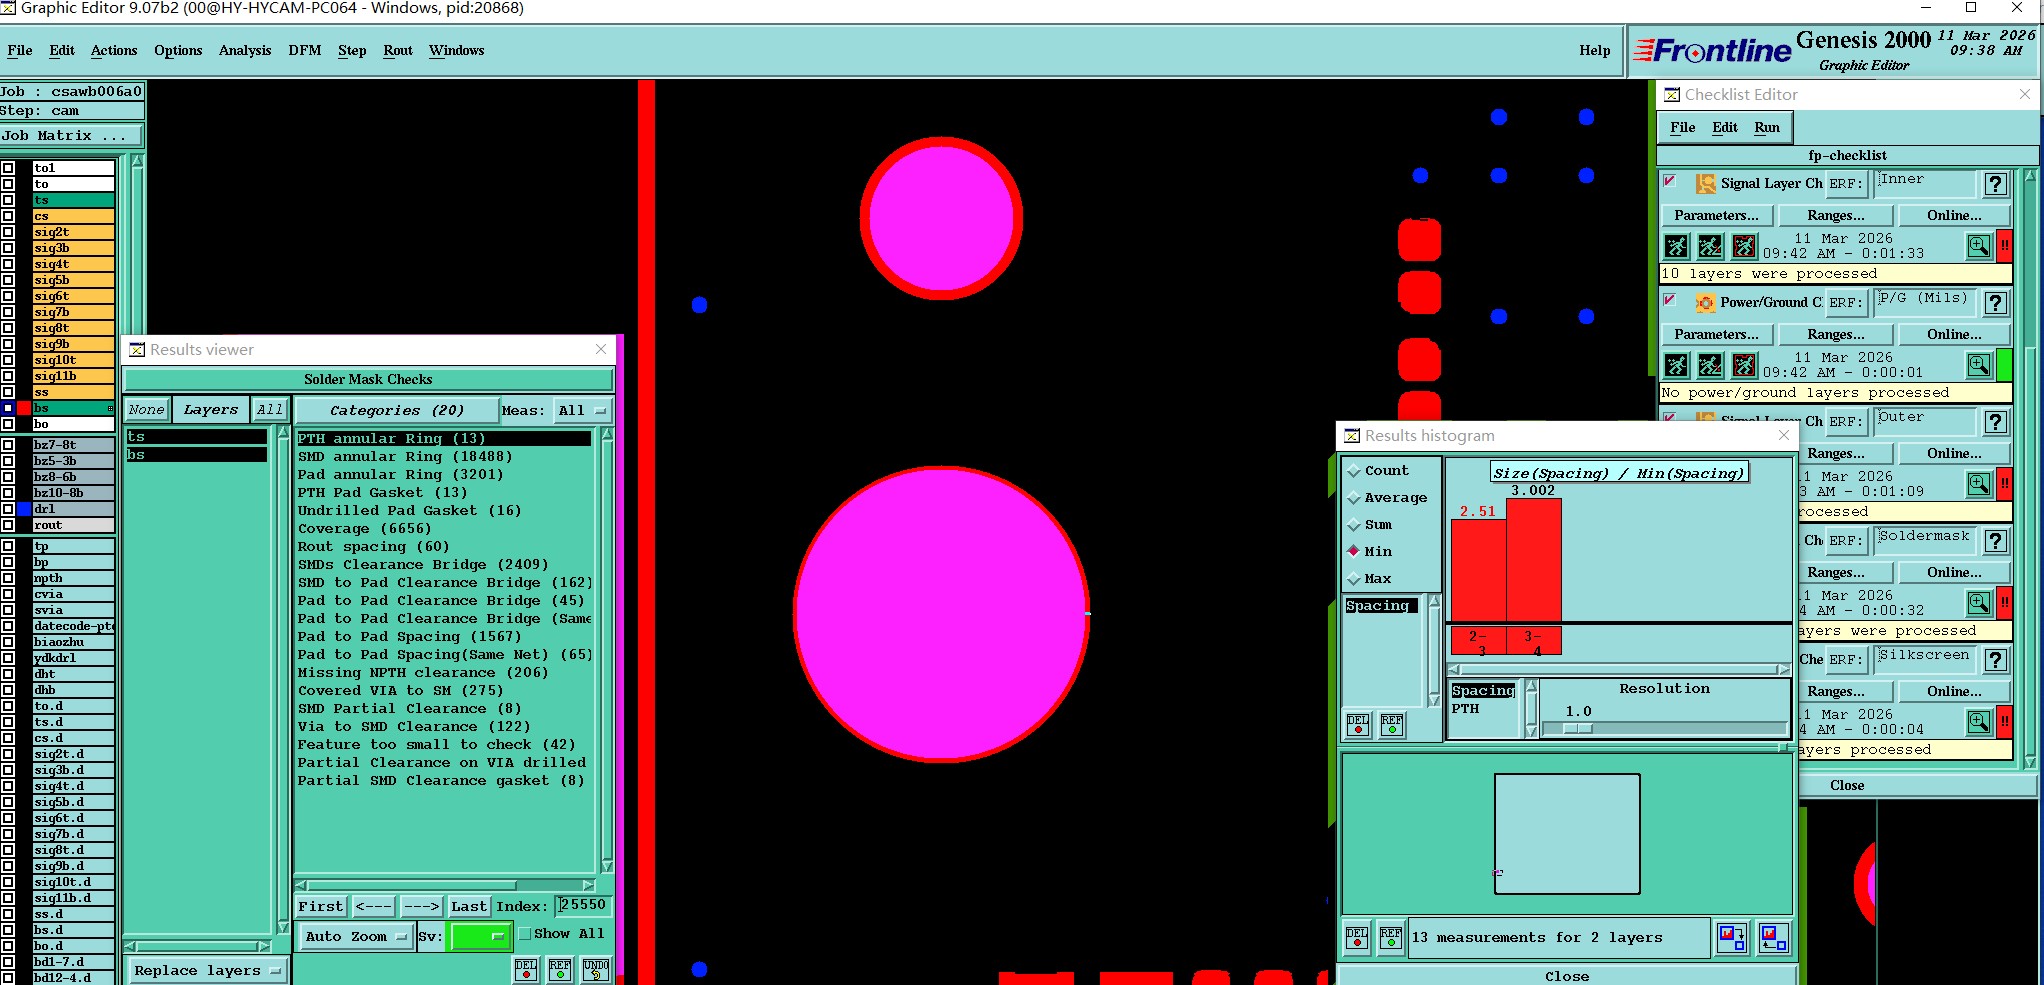The height and width of the screenshot is (985, 2044).
Task: Click next arrow ---> button
Action: (x=422, y=907)
